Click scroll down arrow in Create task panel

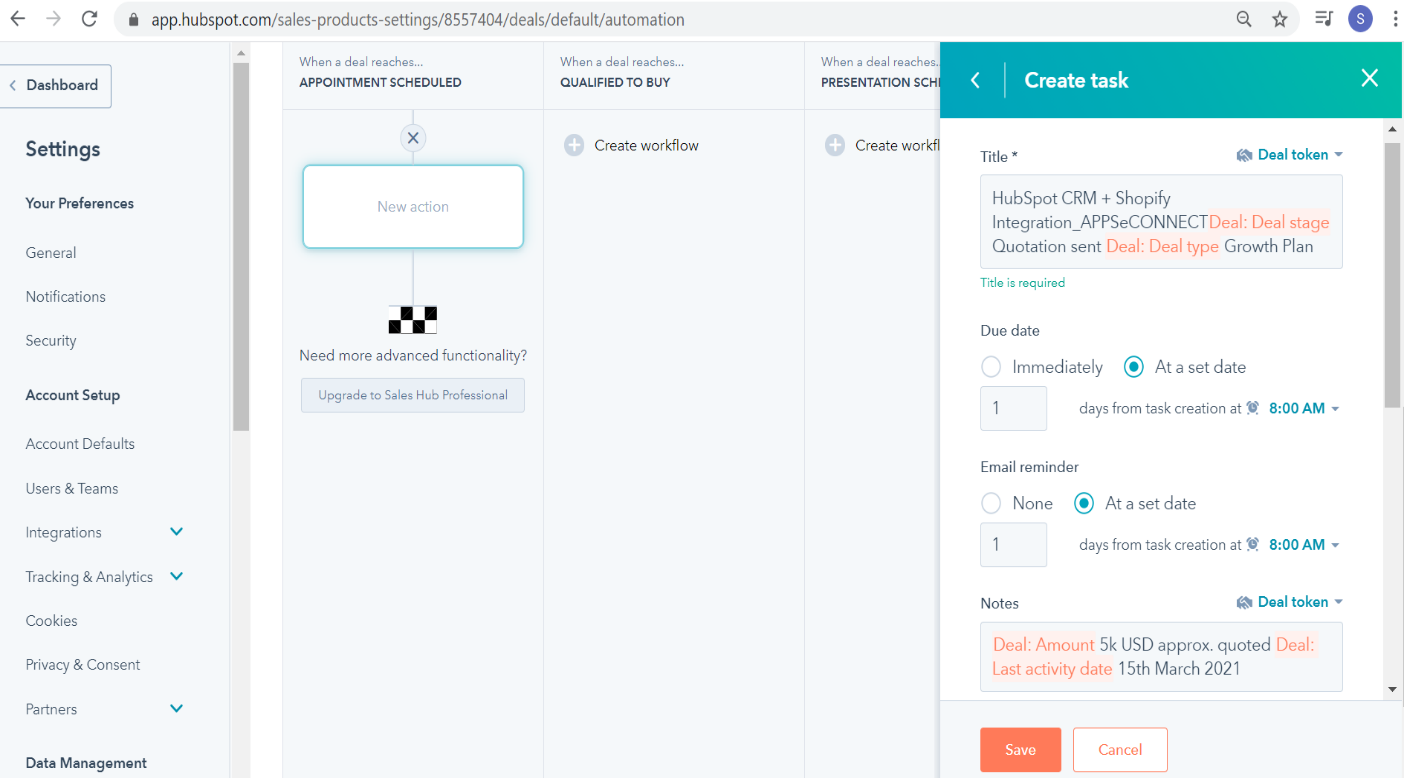click(1392, 690)
